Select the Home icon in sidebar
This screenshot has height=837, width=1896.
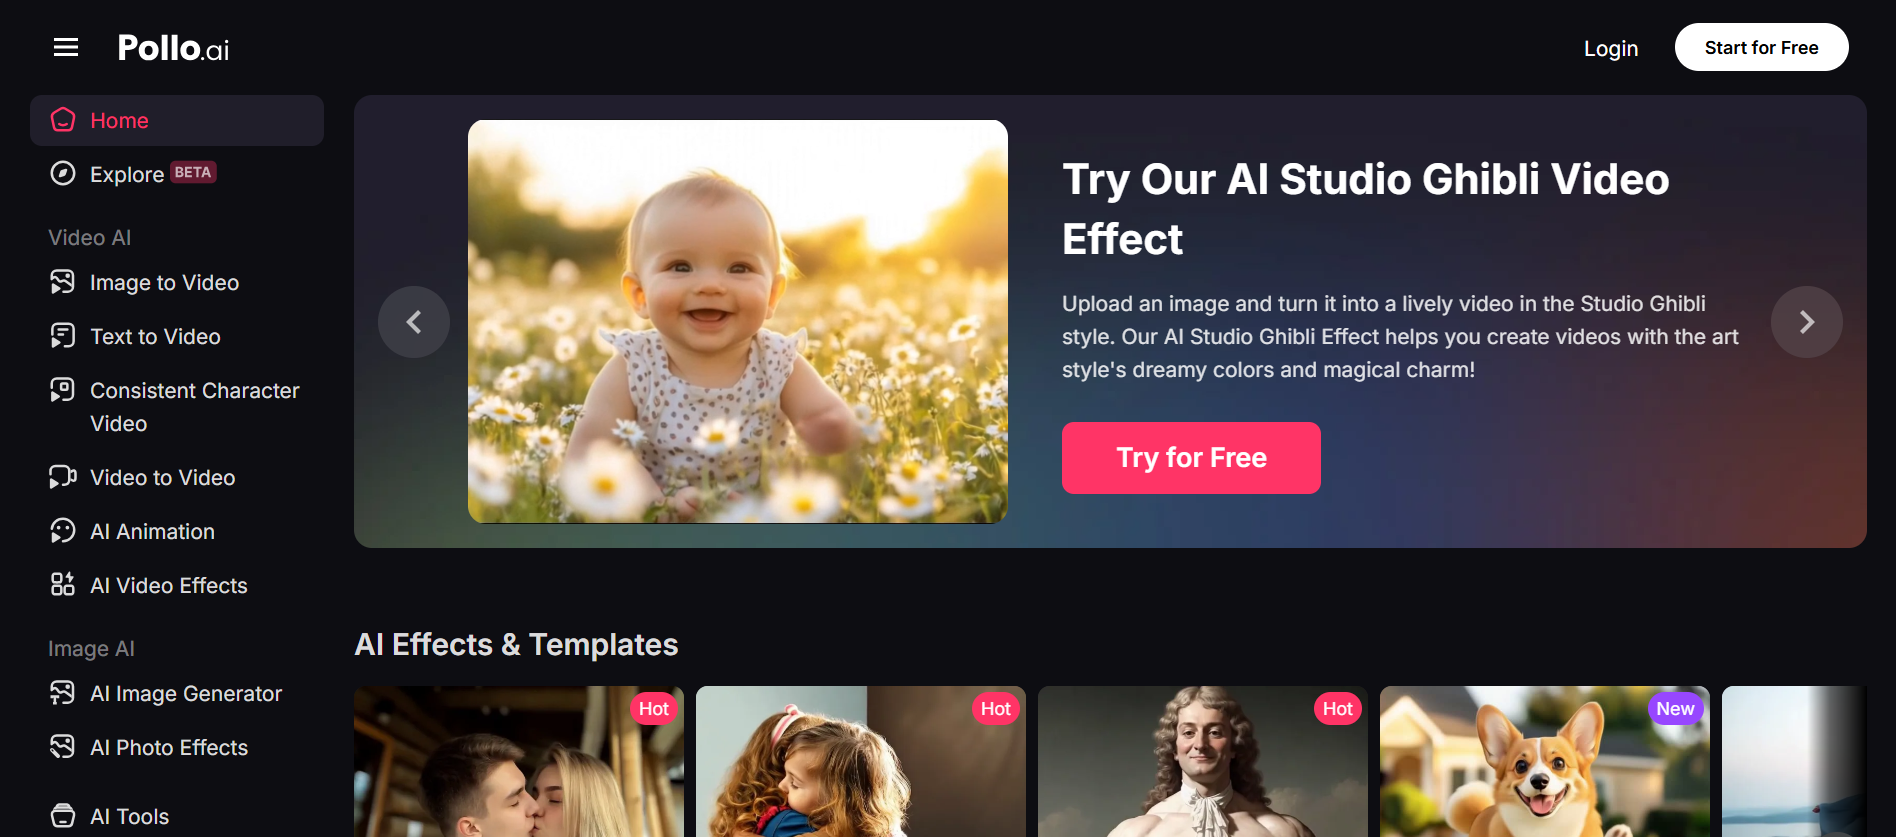coord(63,120)
